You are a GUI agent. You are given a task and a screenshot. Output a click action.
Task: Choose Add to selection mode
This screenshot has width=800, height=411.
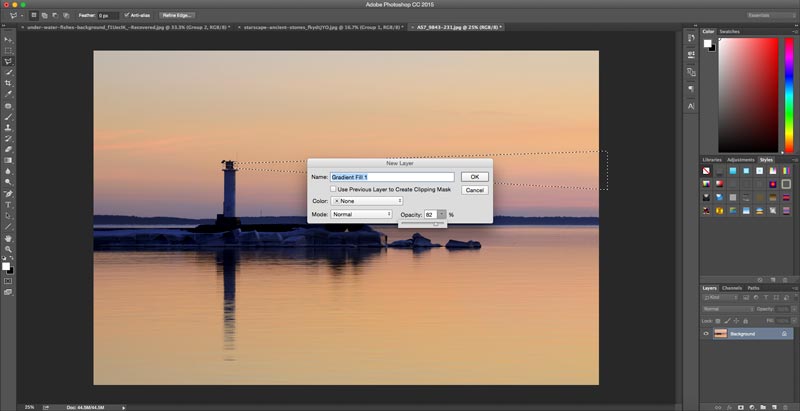pyautogui.click(x=44, y=15)
